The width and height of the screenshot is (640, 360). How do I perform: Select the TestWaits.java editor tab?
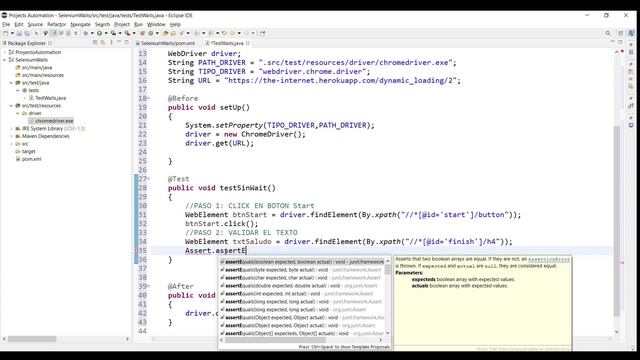point(227,43)
